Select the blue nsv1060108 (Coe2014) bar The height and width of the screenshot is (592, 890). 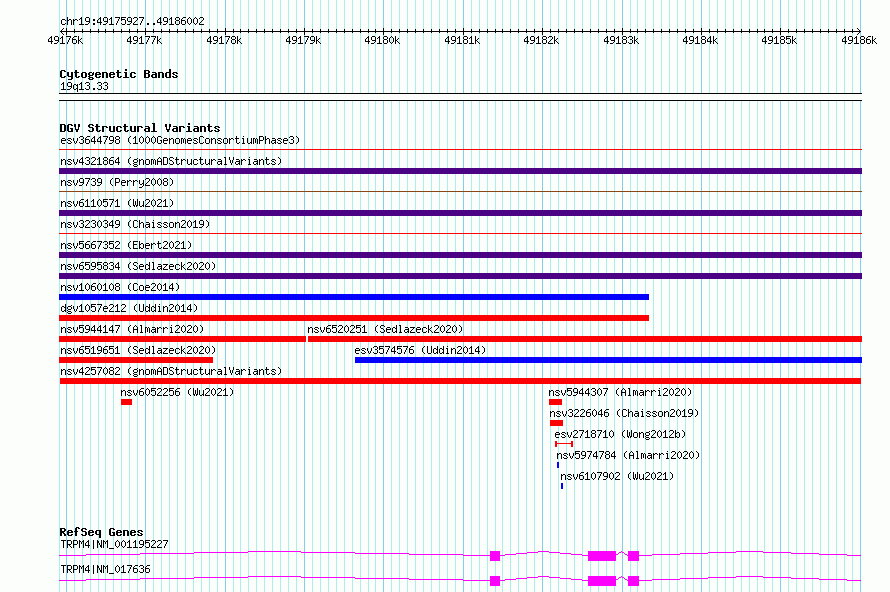354,297
